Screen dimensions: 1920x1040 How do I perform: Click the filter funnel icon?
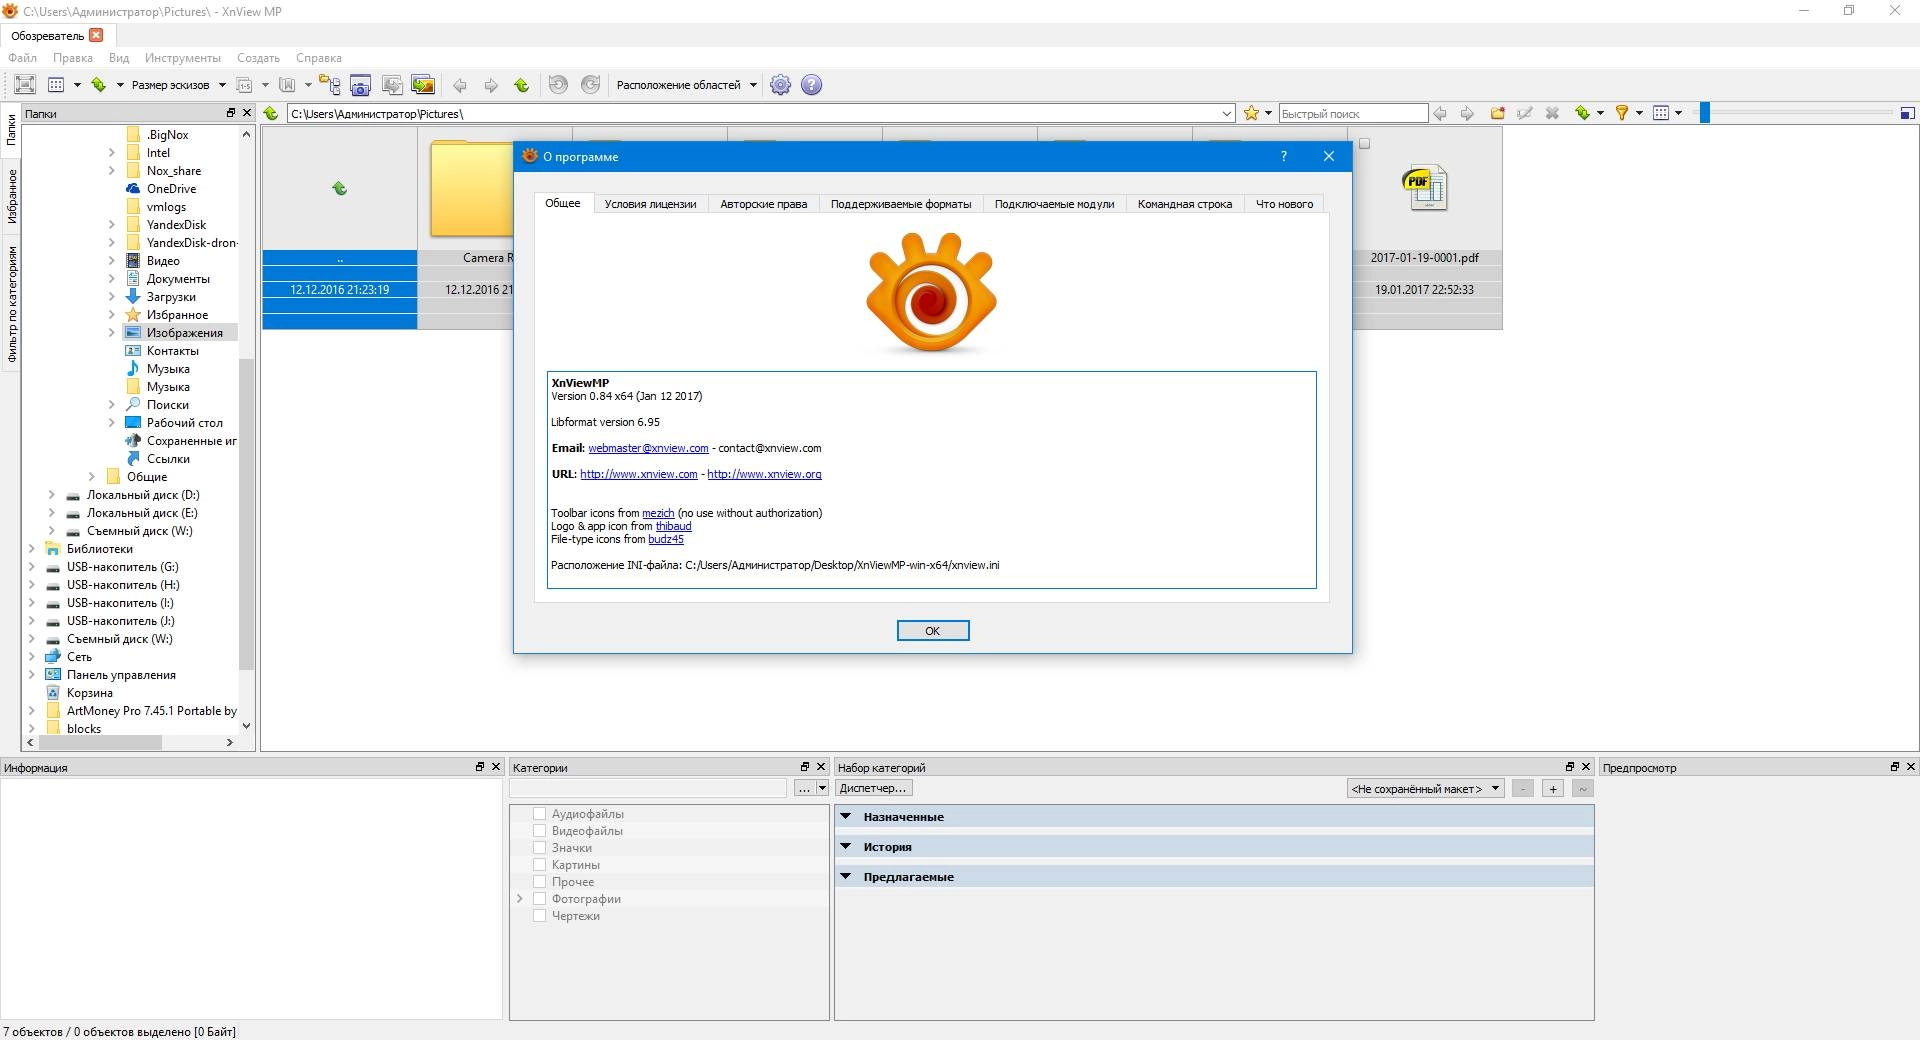coord(1622,113)
